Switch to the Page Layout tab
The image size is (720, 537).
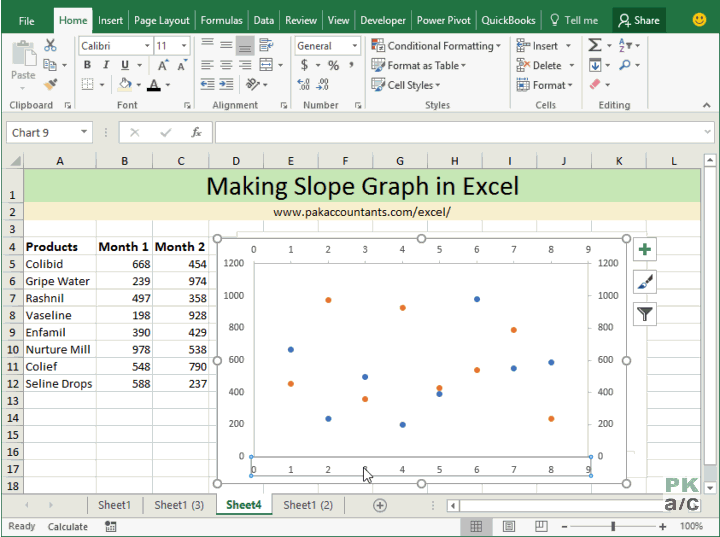(162, 21)
